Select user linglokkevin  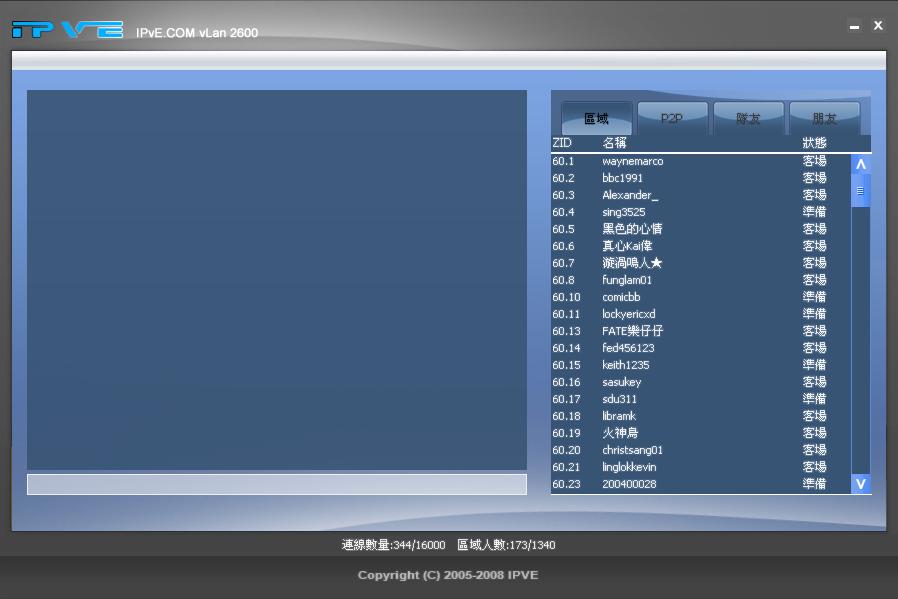click(x=700, y=467)
